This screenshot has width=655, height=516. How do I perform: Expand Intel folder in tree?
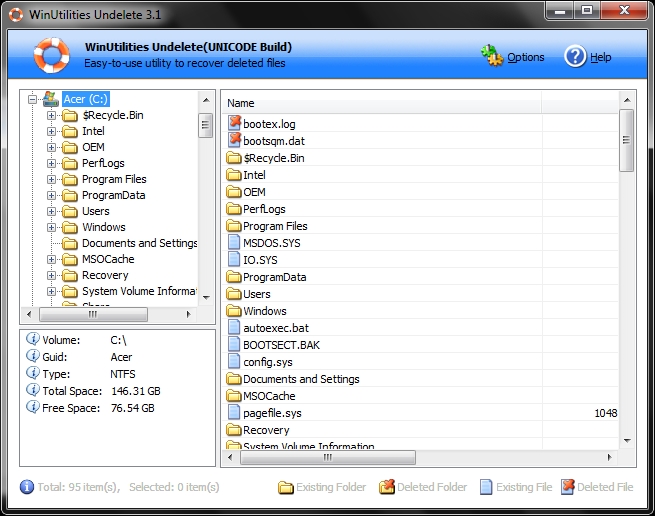pos(51,131)
